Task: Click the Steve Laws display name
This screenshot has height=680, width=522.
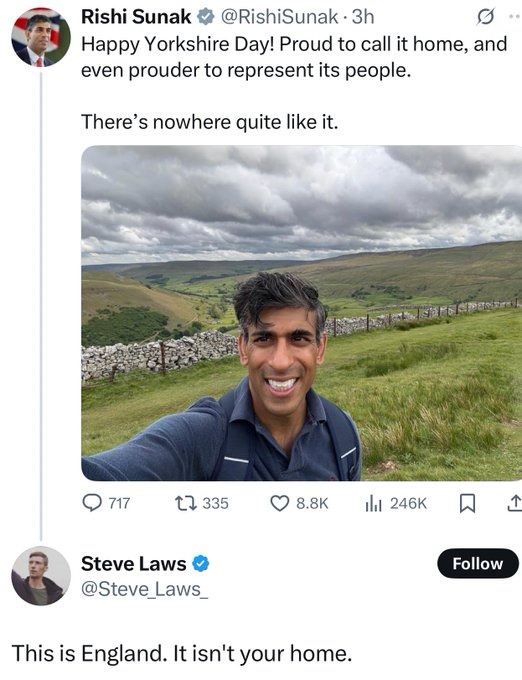Action: pyautogui.click(x=134, y=563)
